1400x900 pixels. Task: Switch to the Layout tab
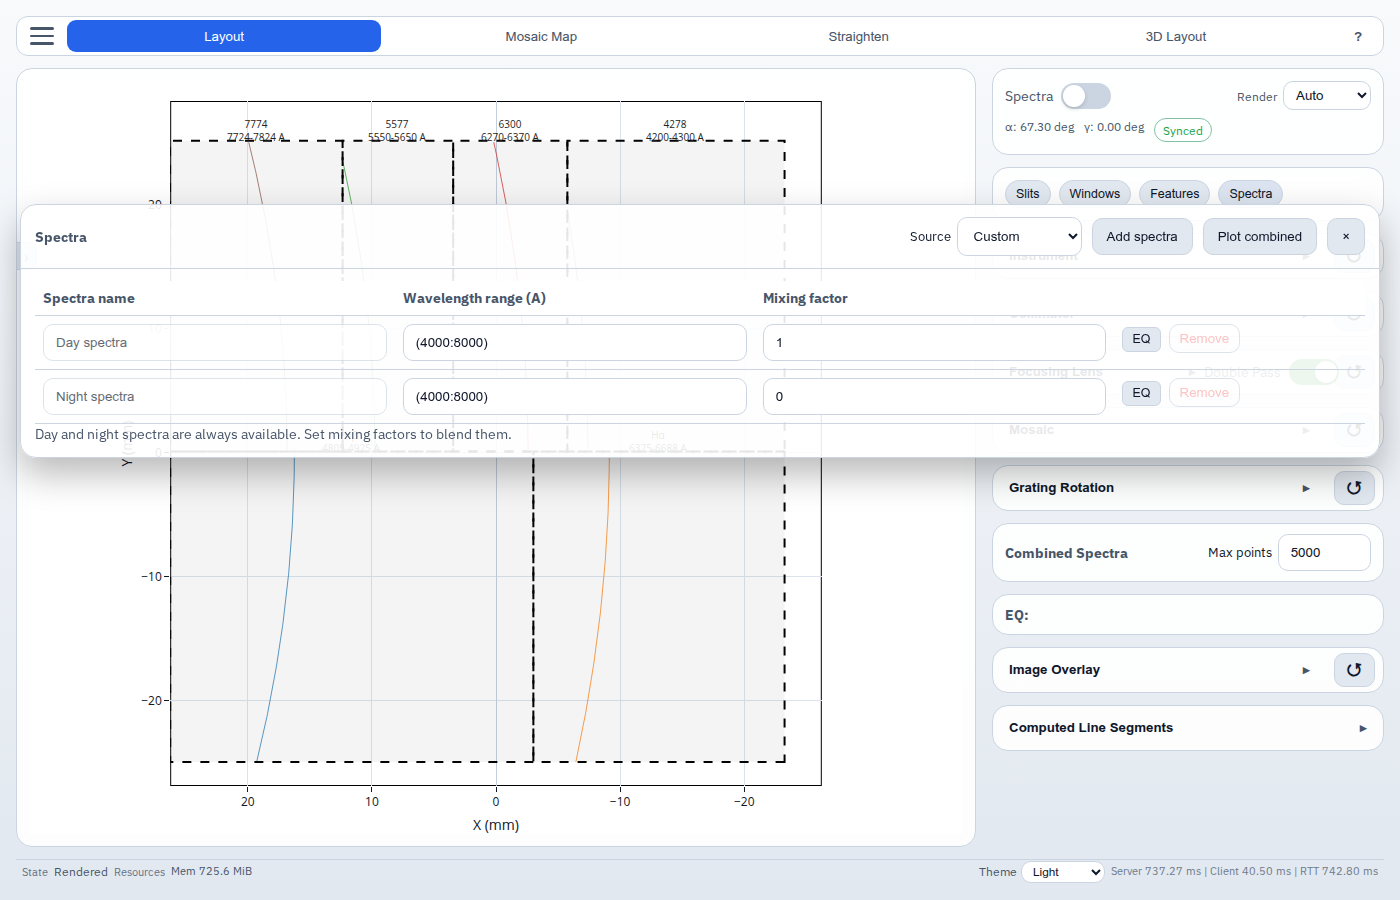click(x=224, y=36)
